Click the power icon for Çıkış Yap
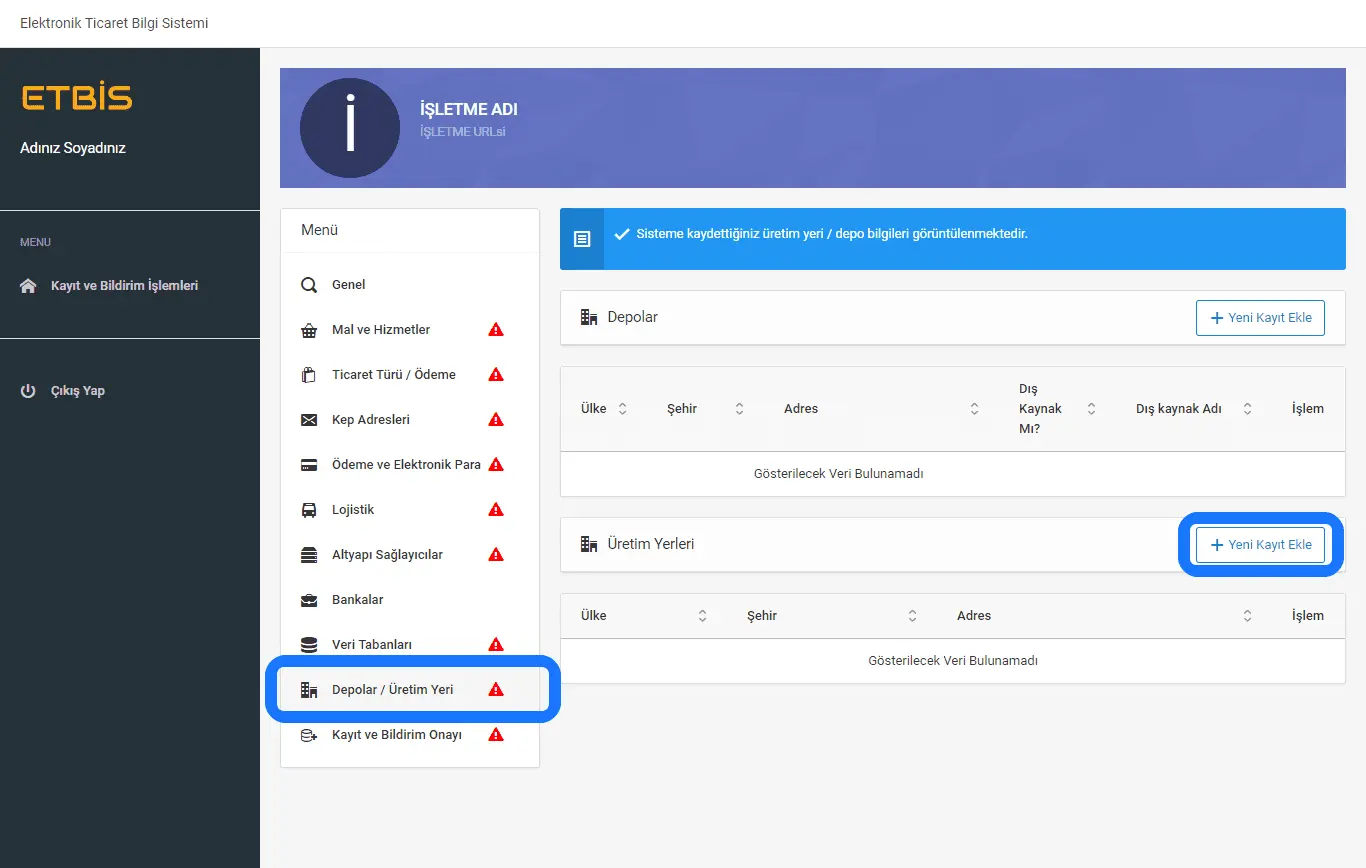This screenshot has width=1366, height=868. tap(28, 391)
